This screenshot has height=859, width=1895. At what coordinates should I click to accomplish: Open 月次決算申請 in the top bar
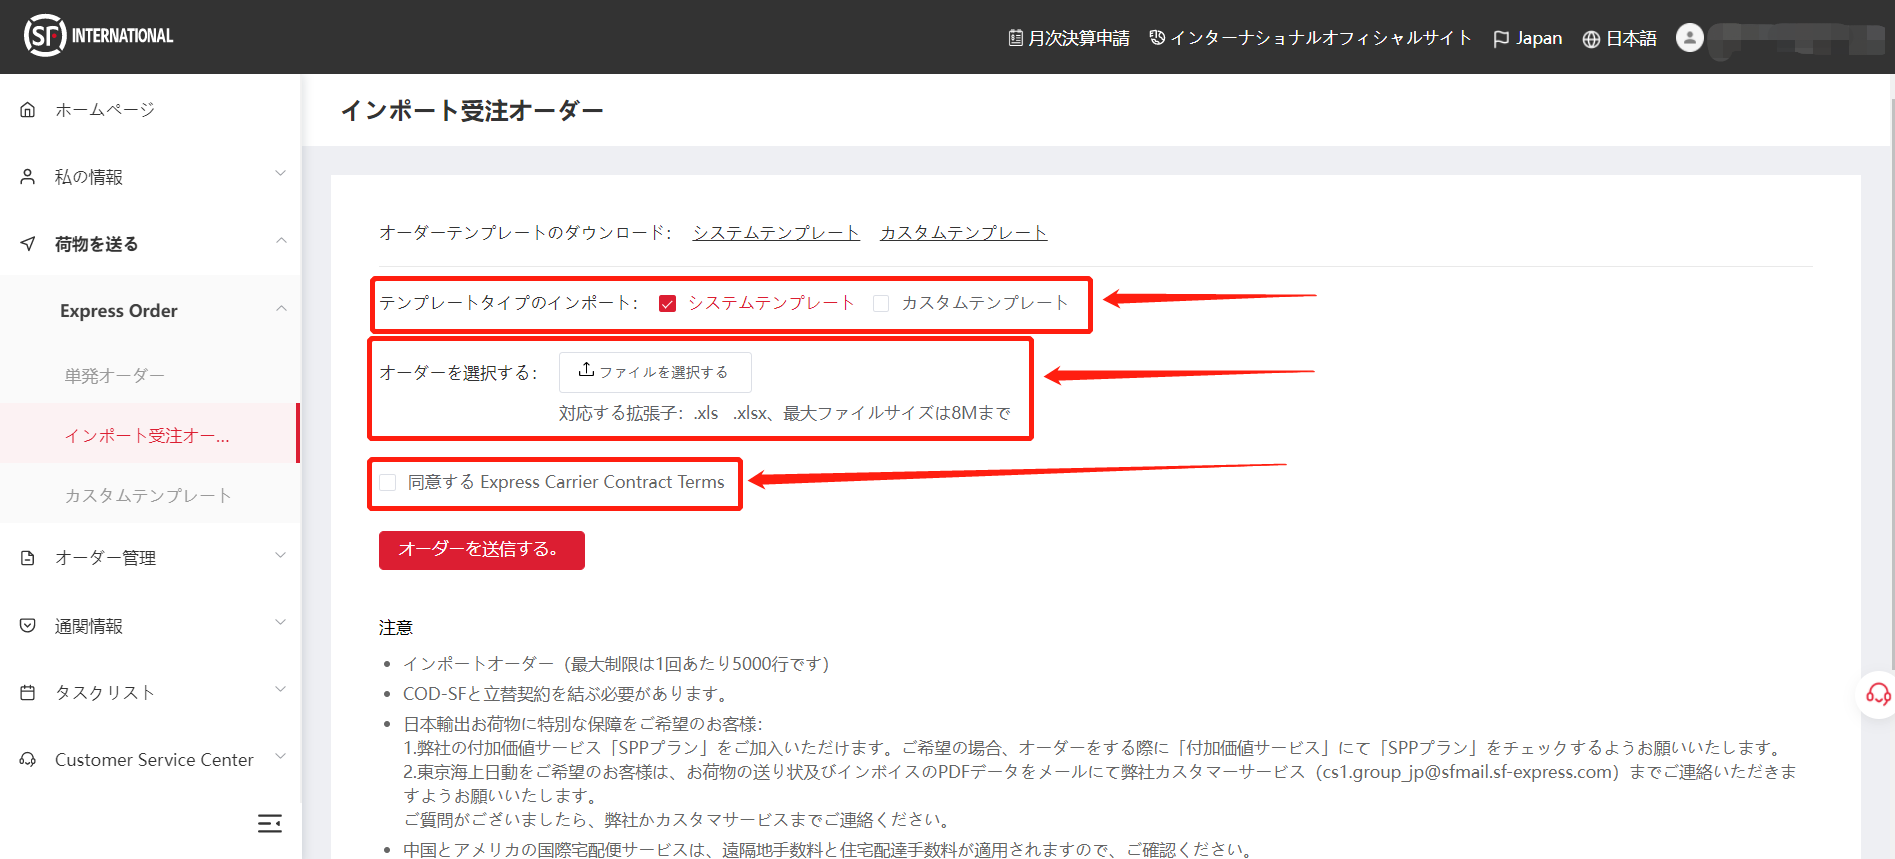(x=1068, y=39)
